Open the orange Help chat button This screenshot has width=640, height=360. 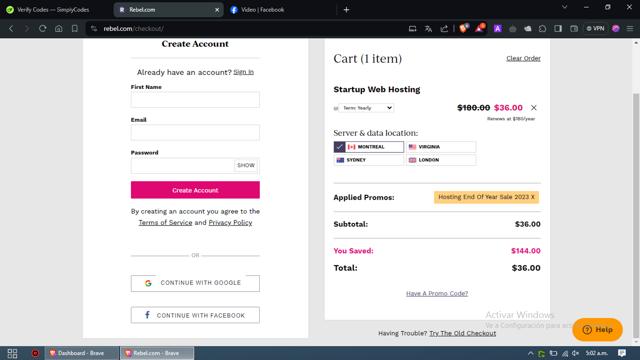tap(598, 329)
